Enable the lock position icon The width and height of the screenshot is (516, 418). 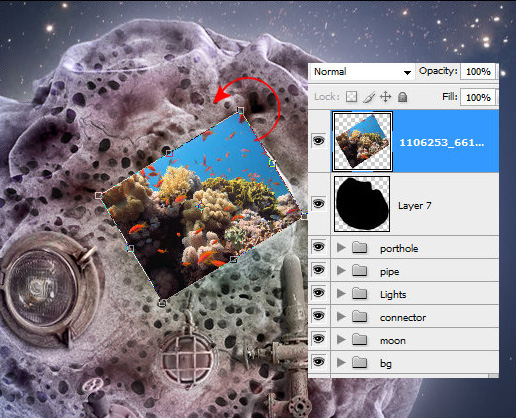coord(385,97)
